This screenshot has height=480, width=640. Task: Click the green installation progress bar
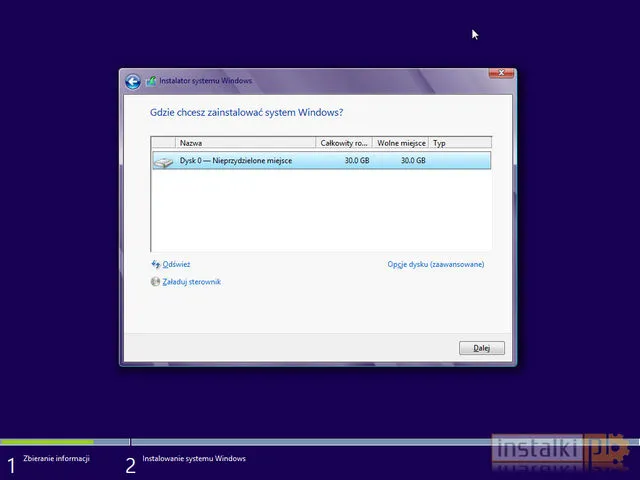click(x=47, y=441)
